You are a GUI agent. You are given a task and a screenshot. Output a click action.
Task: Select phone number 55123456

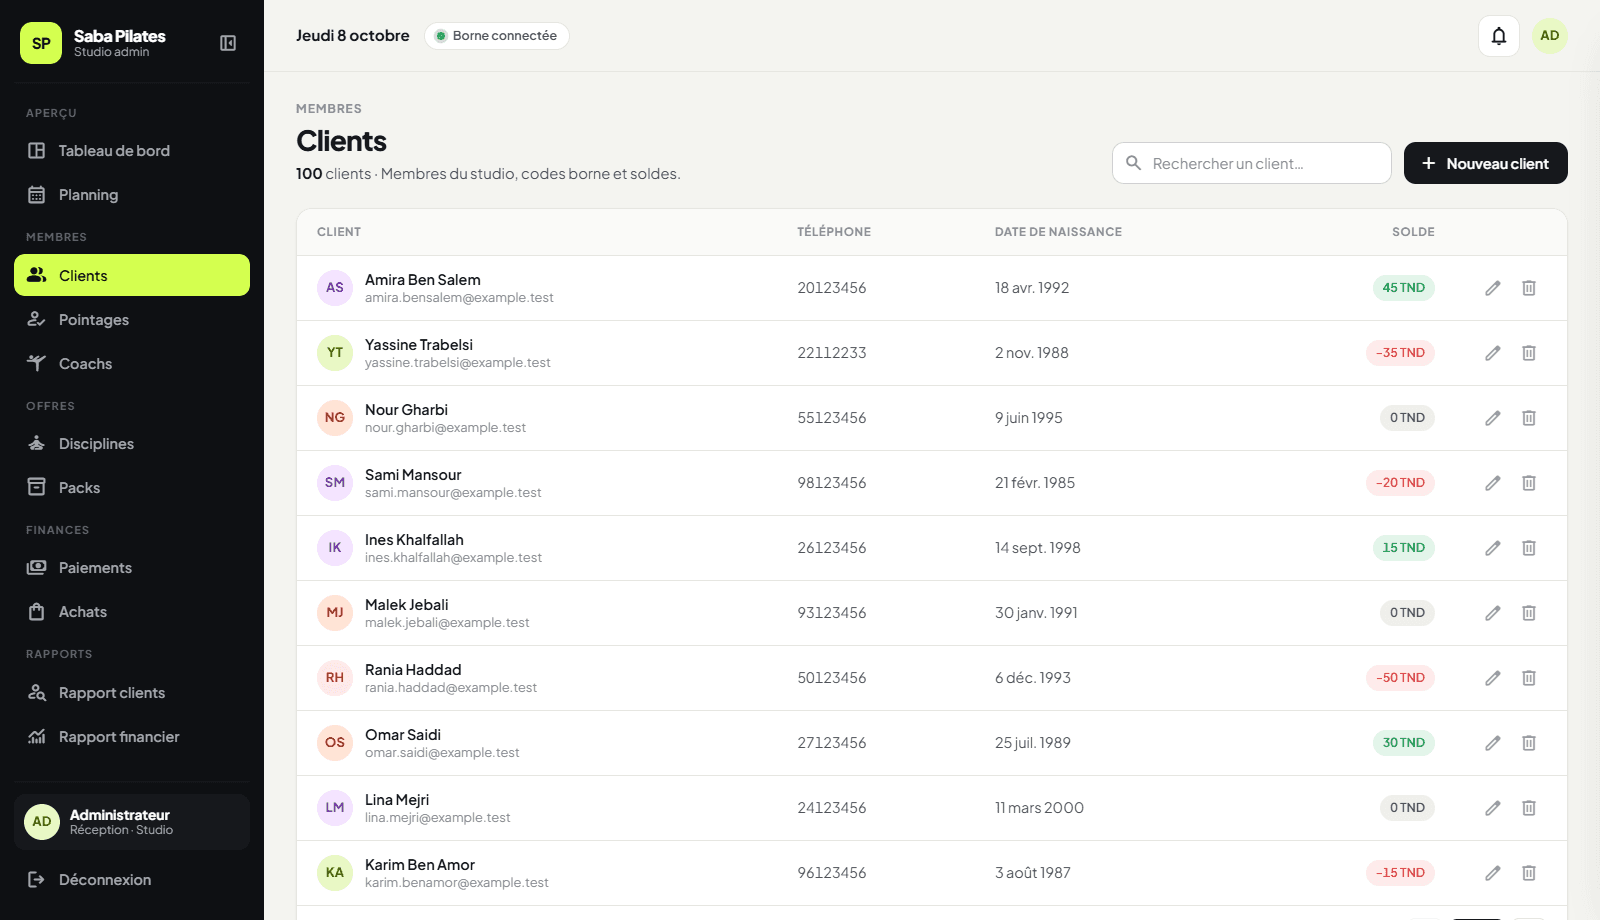(832, 418)
